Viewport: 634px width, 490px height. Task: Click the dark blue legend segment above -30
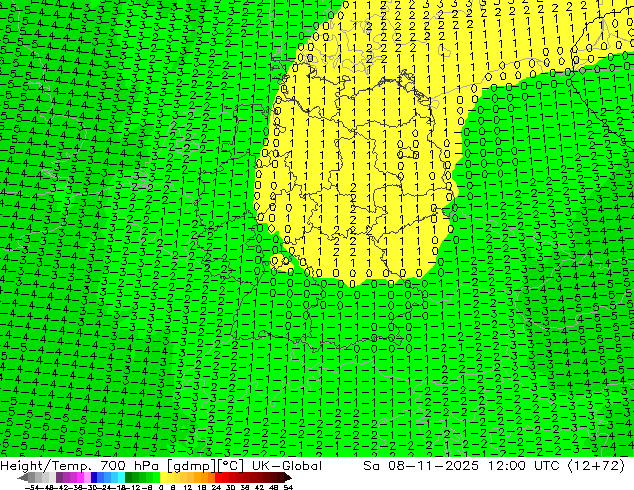[x=94, y=478]
